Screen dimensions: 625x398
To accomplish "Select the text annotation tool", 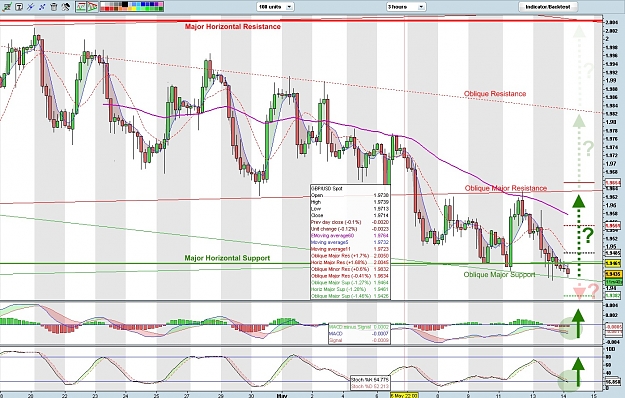I will tap(19, 7).
